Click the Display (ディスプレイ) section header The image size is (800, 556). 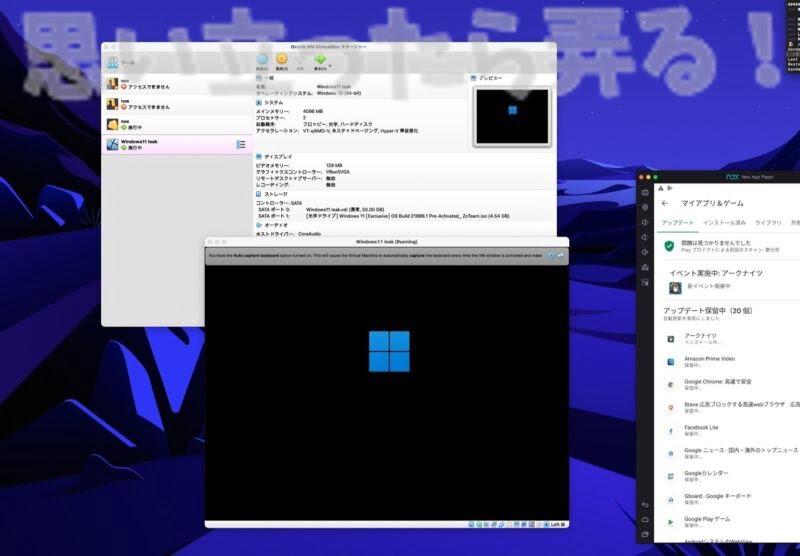tap(274, 157)
